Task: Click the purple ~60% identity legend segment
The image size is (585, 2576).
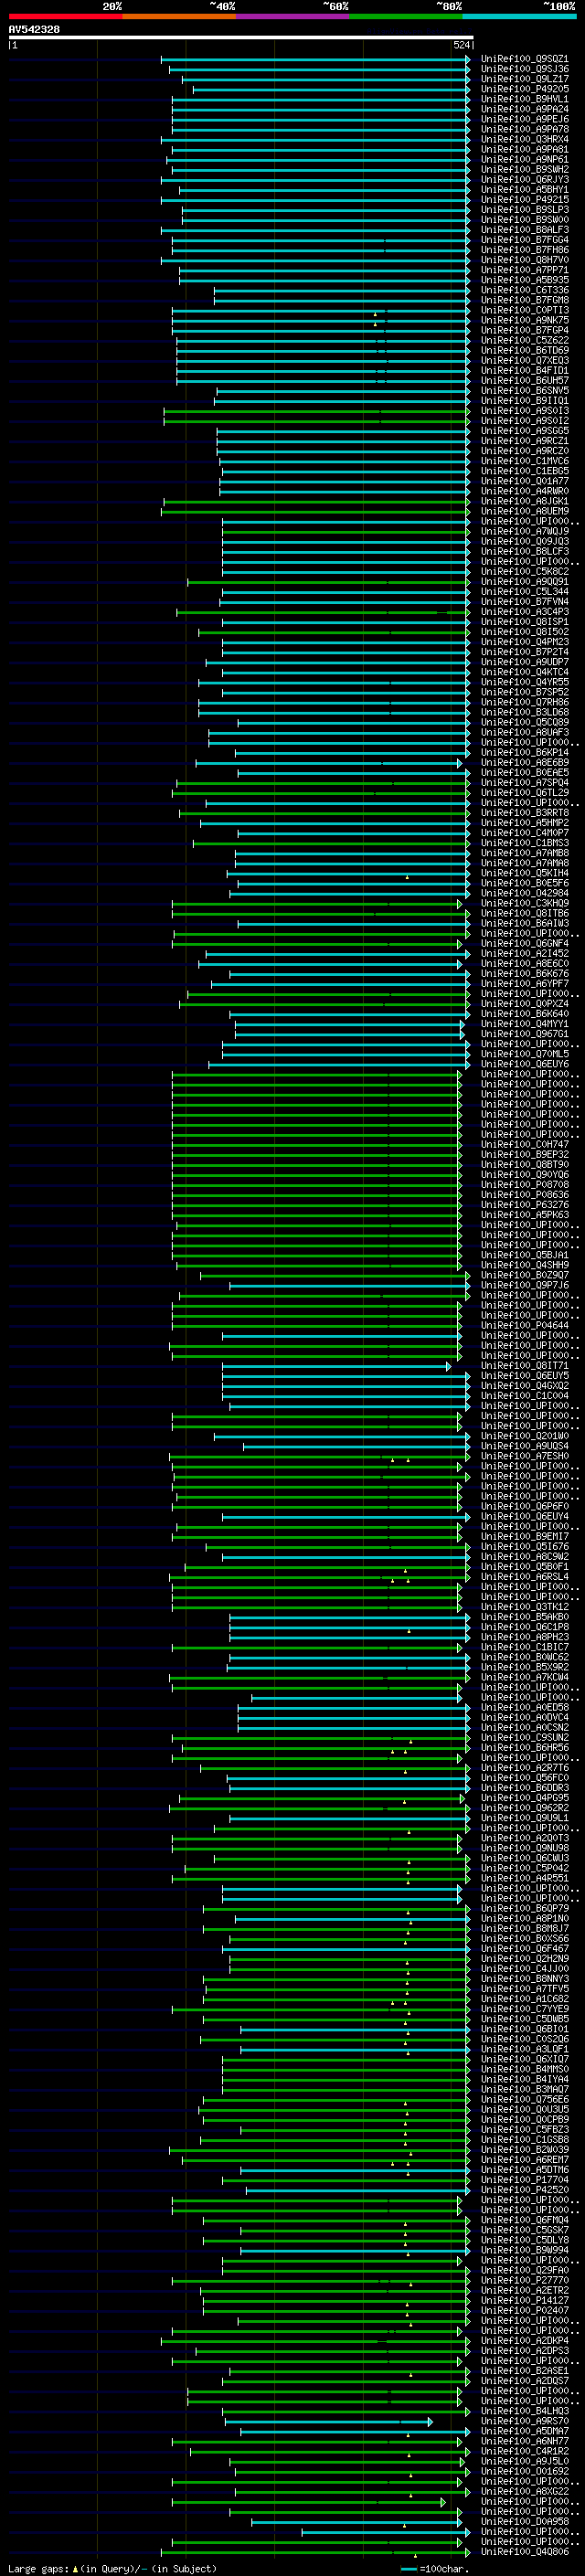Action: tap(293, 16)
